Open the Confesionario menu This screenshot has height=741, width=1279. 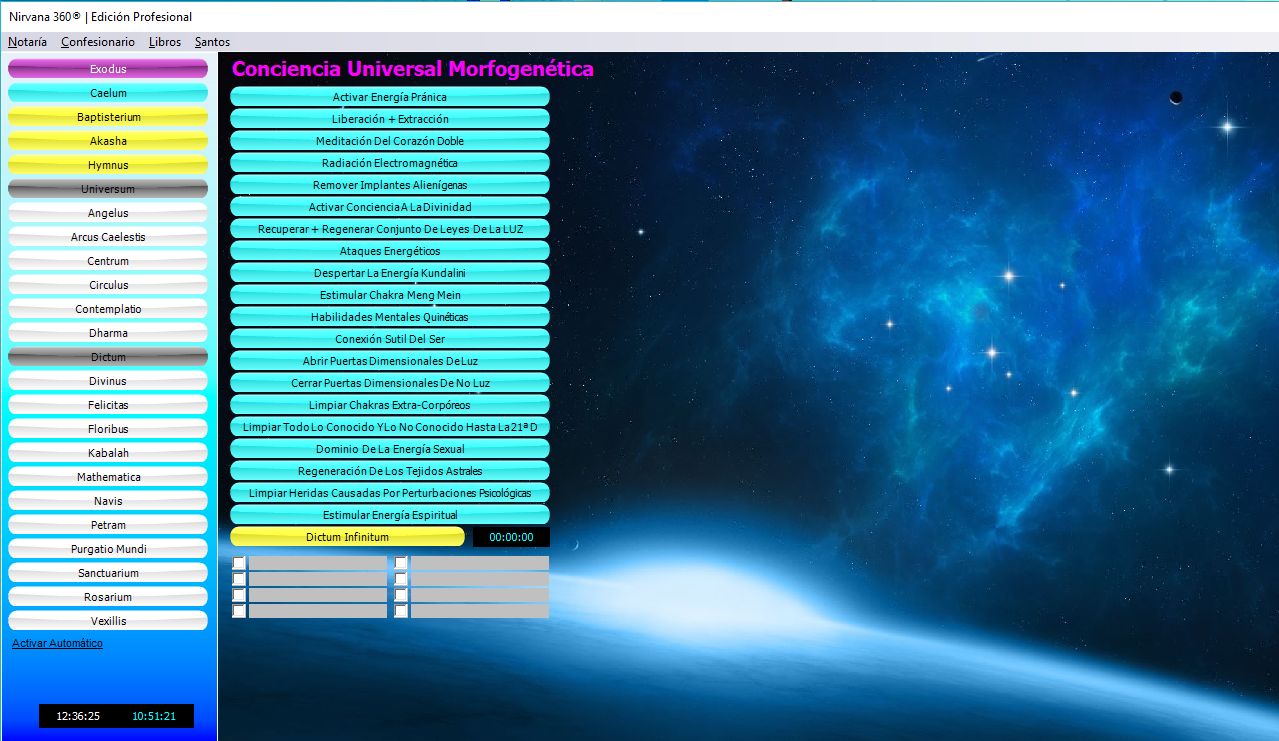(97, 42)
